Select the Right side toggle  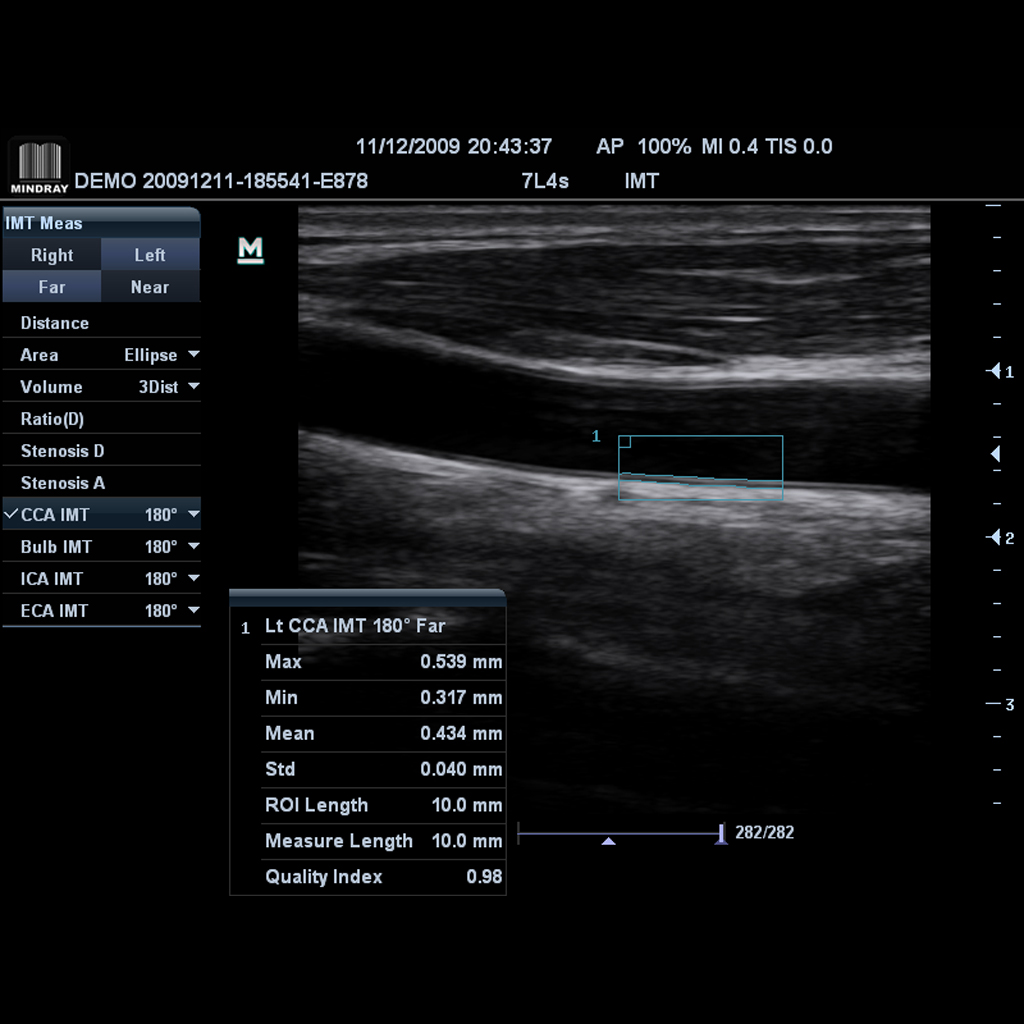click(x=52, y=255)
